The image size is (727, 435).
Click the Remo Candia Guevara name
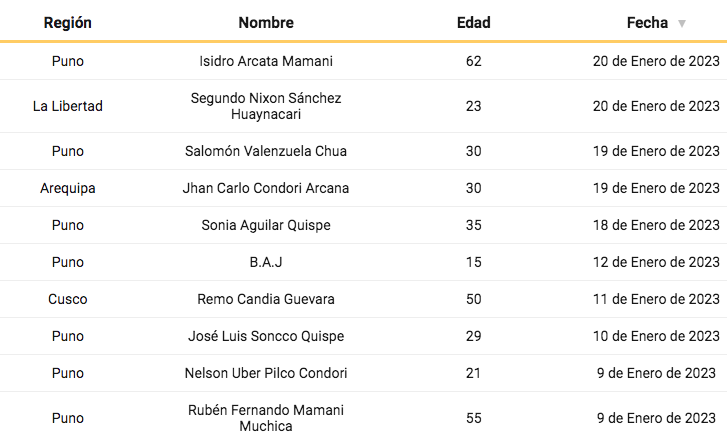266,299
